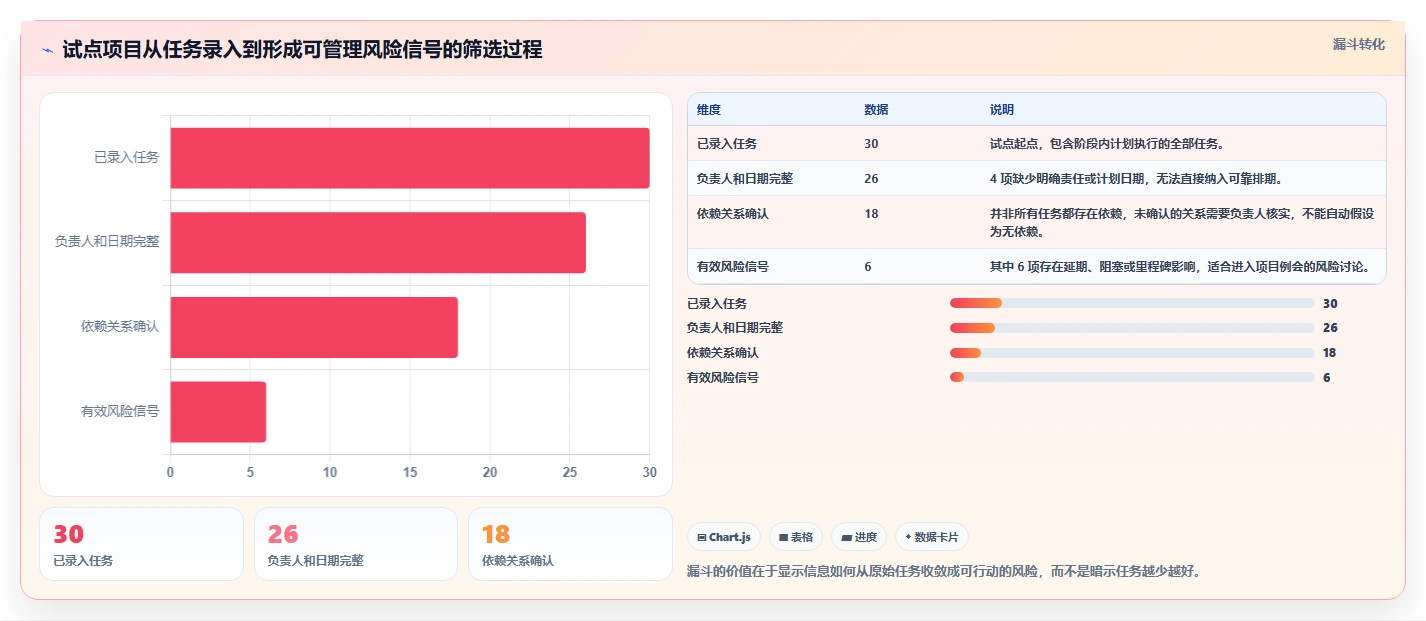Click the chart bar for 负责人和日期完整
The width and height of the screenshot is (1426, 621).
(377, 242)
